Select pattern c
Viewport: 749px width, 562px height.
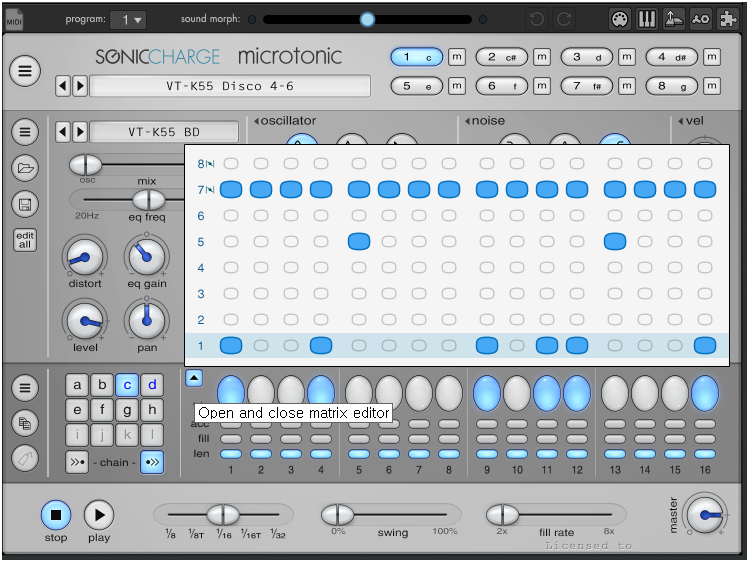tap(127, 385)
